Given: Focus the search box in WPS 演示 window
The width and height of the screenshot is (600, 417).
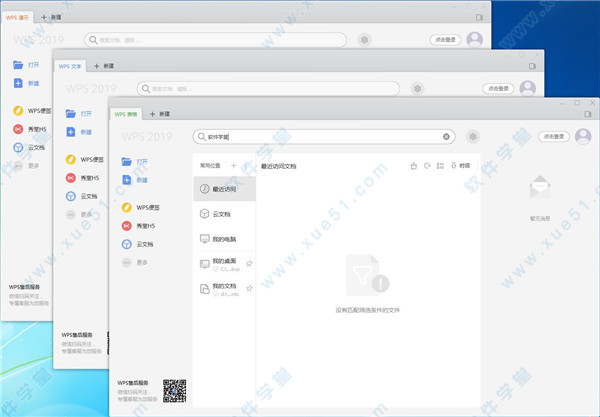Looking at the screenshot, I should click(x=215, y=40).
